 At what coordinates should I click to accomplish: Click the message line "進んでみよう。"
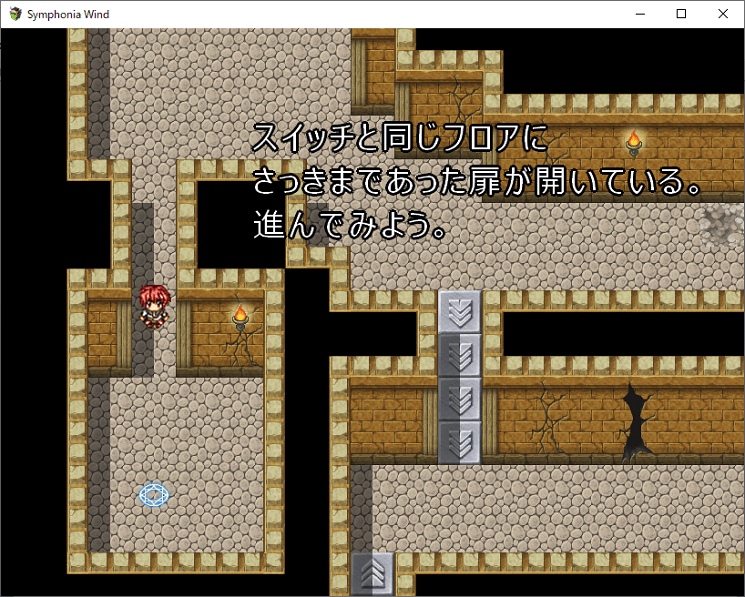click(x=350, y=225)
